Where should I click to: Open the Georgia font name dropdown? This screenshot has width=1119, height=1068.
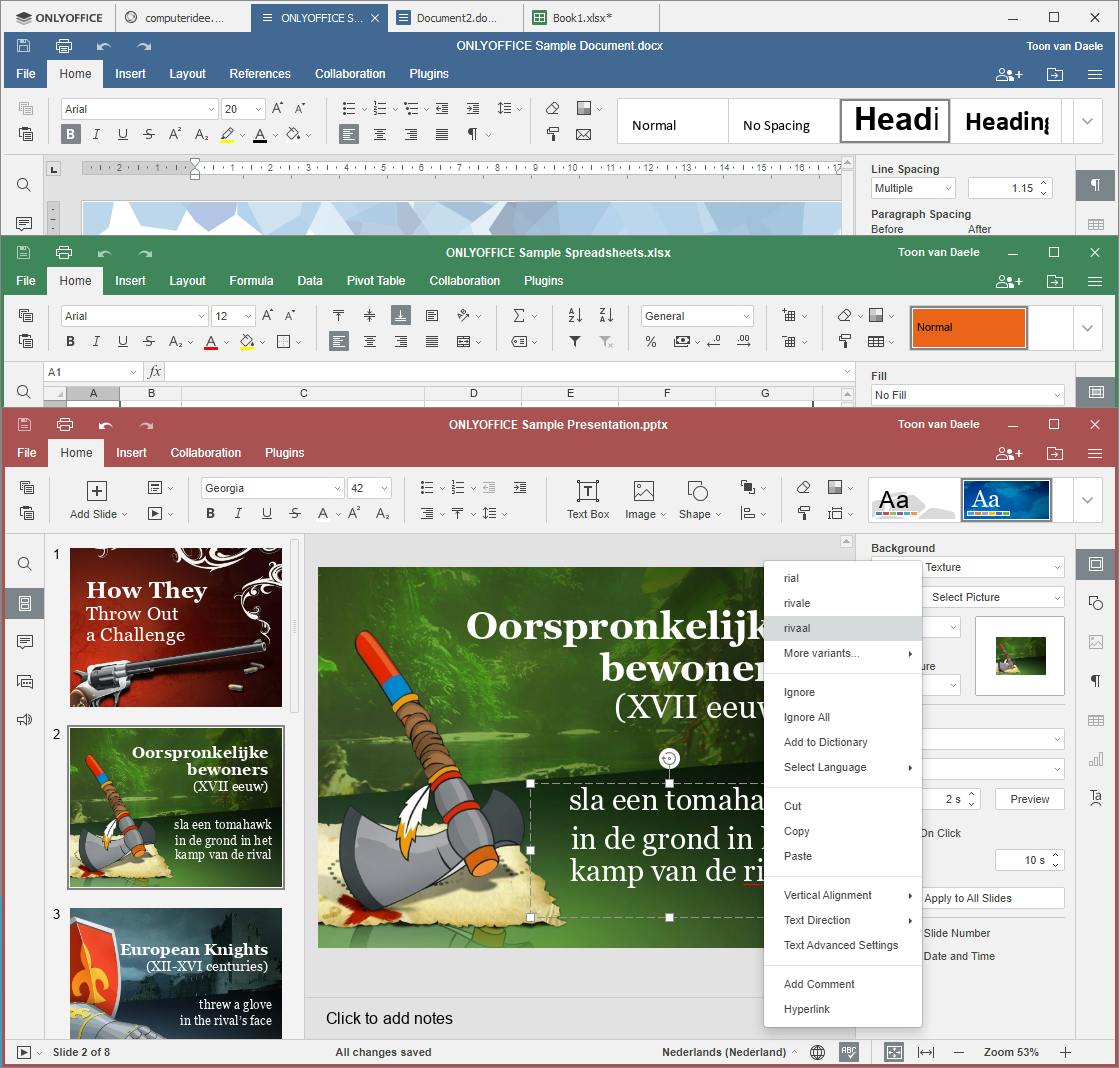pos(272,488)
